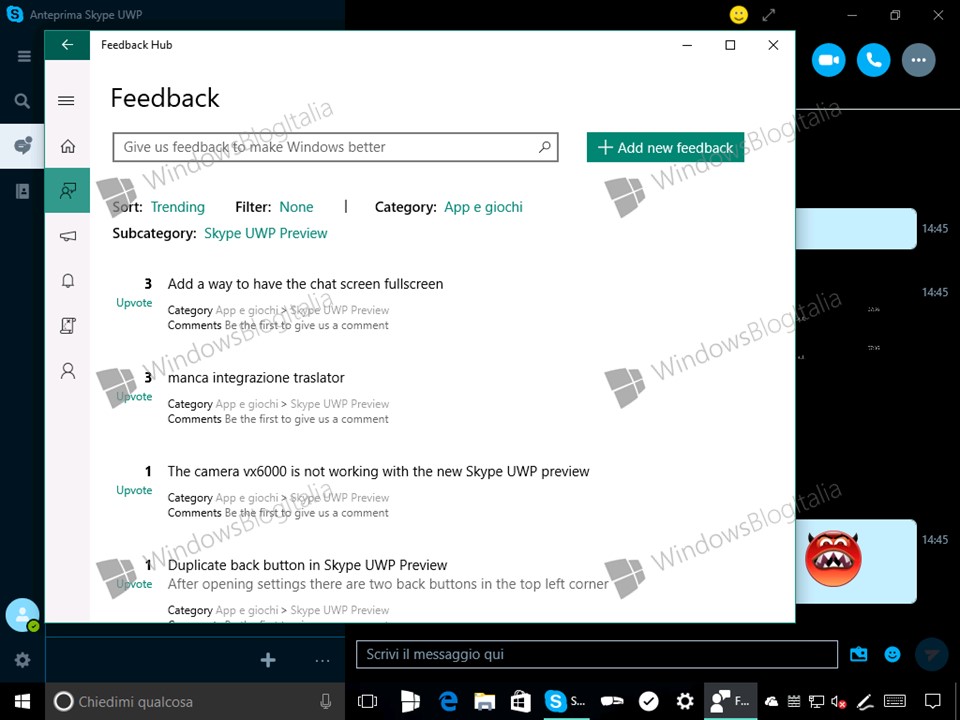Open Skype settings gear
The width and height of the screenshot is (960, 720).
pos(23,659)
